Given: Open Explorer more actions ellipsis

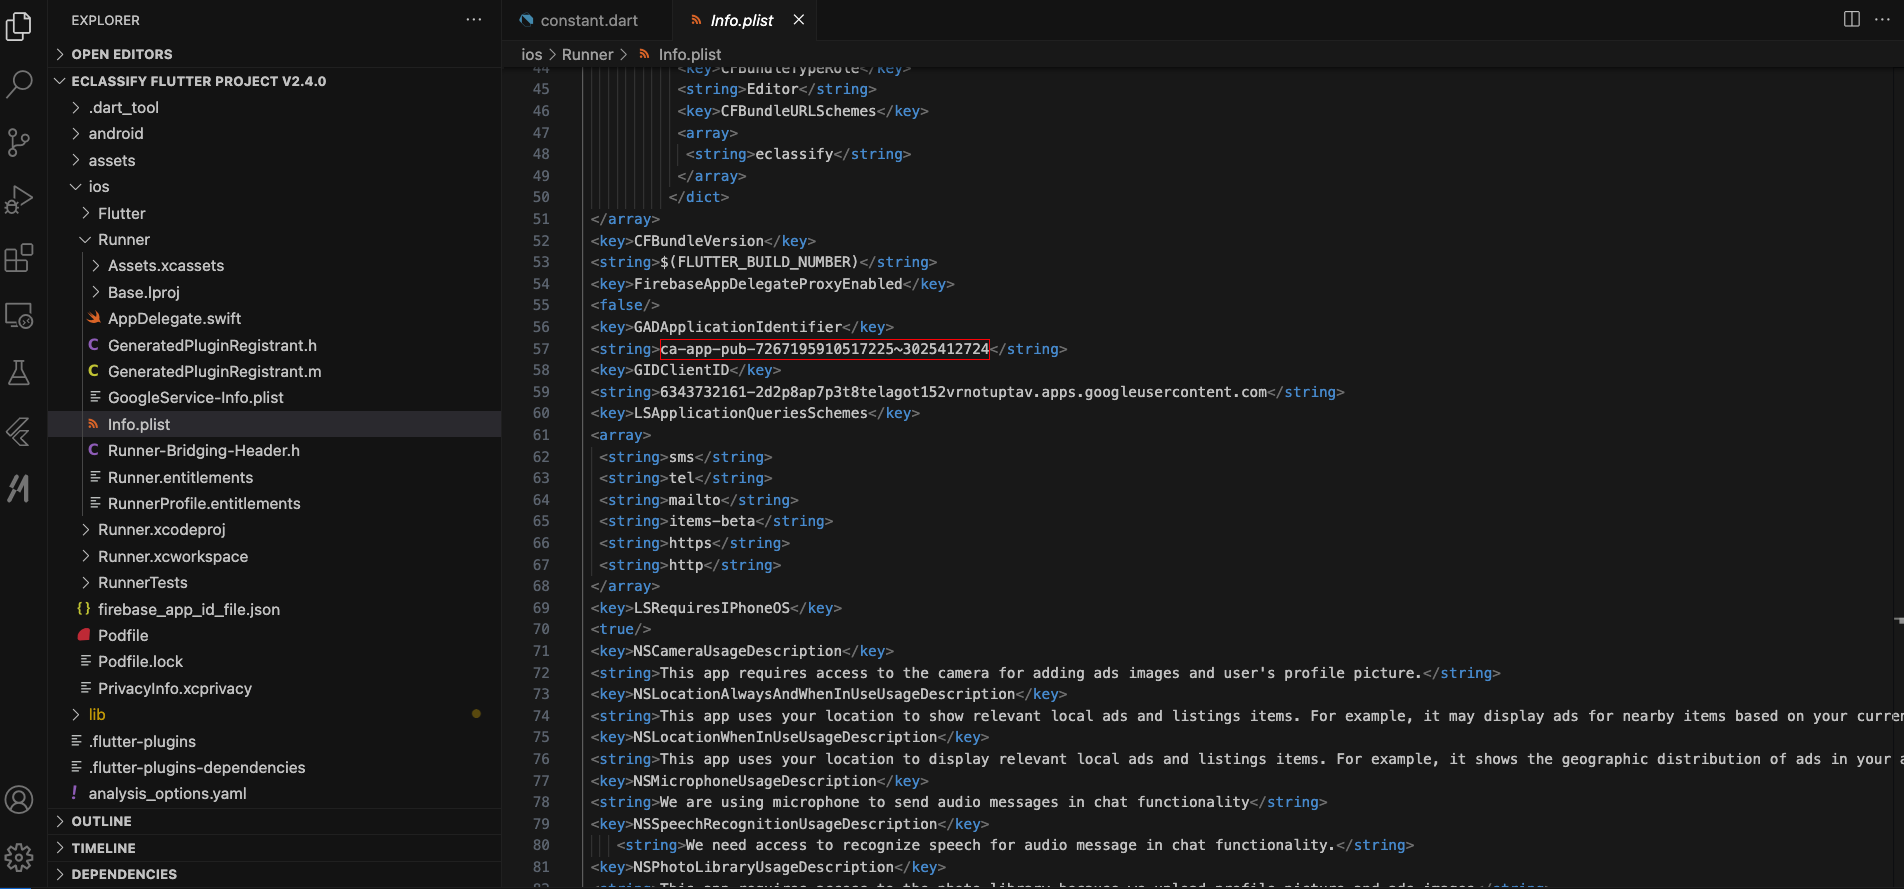Looking at the screenshot, I should coord(474,20).
